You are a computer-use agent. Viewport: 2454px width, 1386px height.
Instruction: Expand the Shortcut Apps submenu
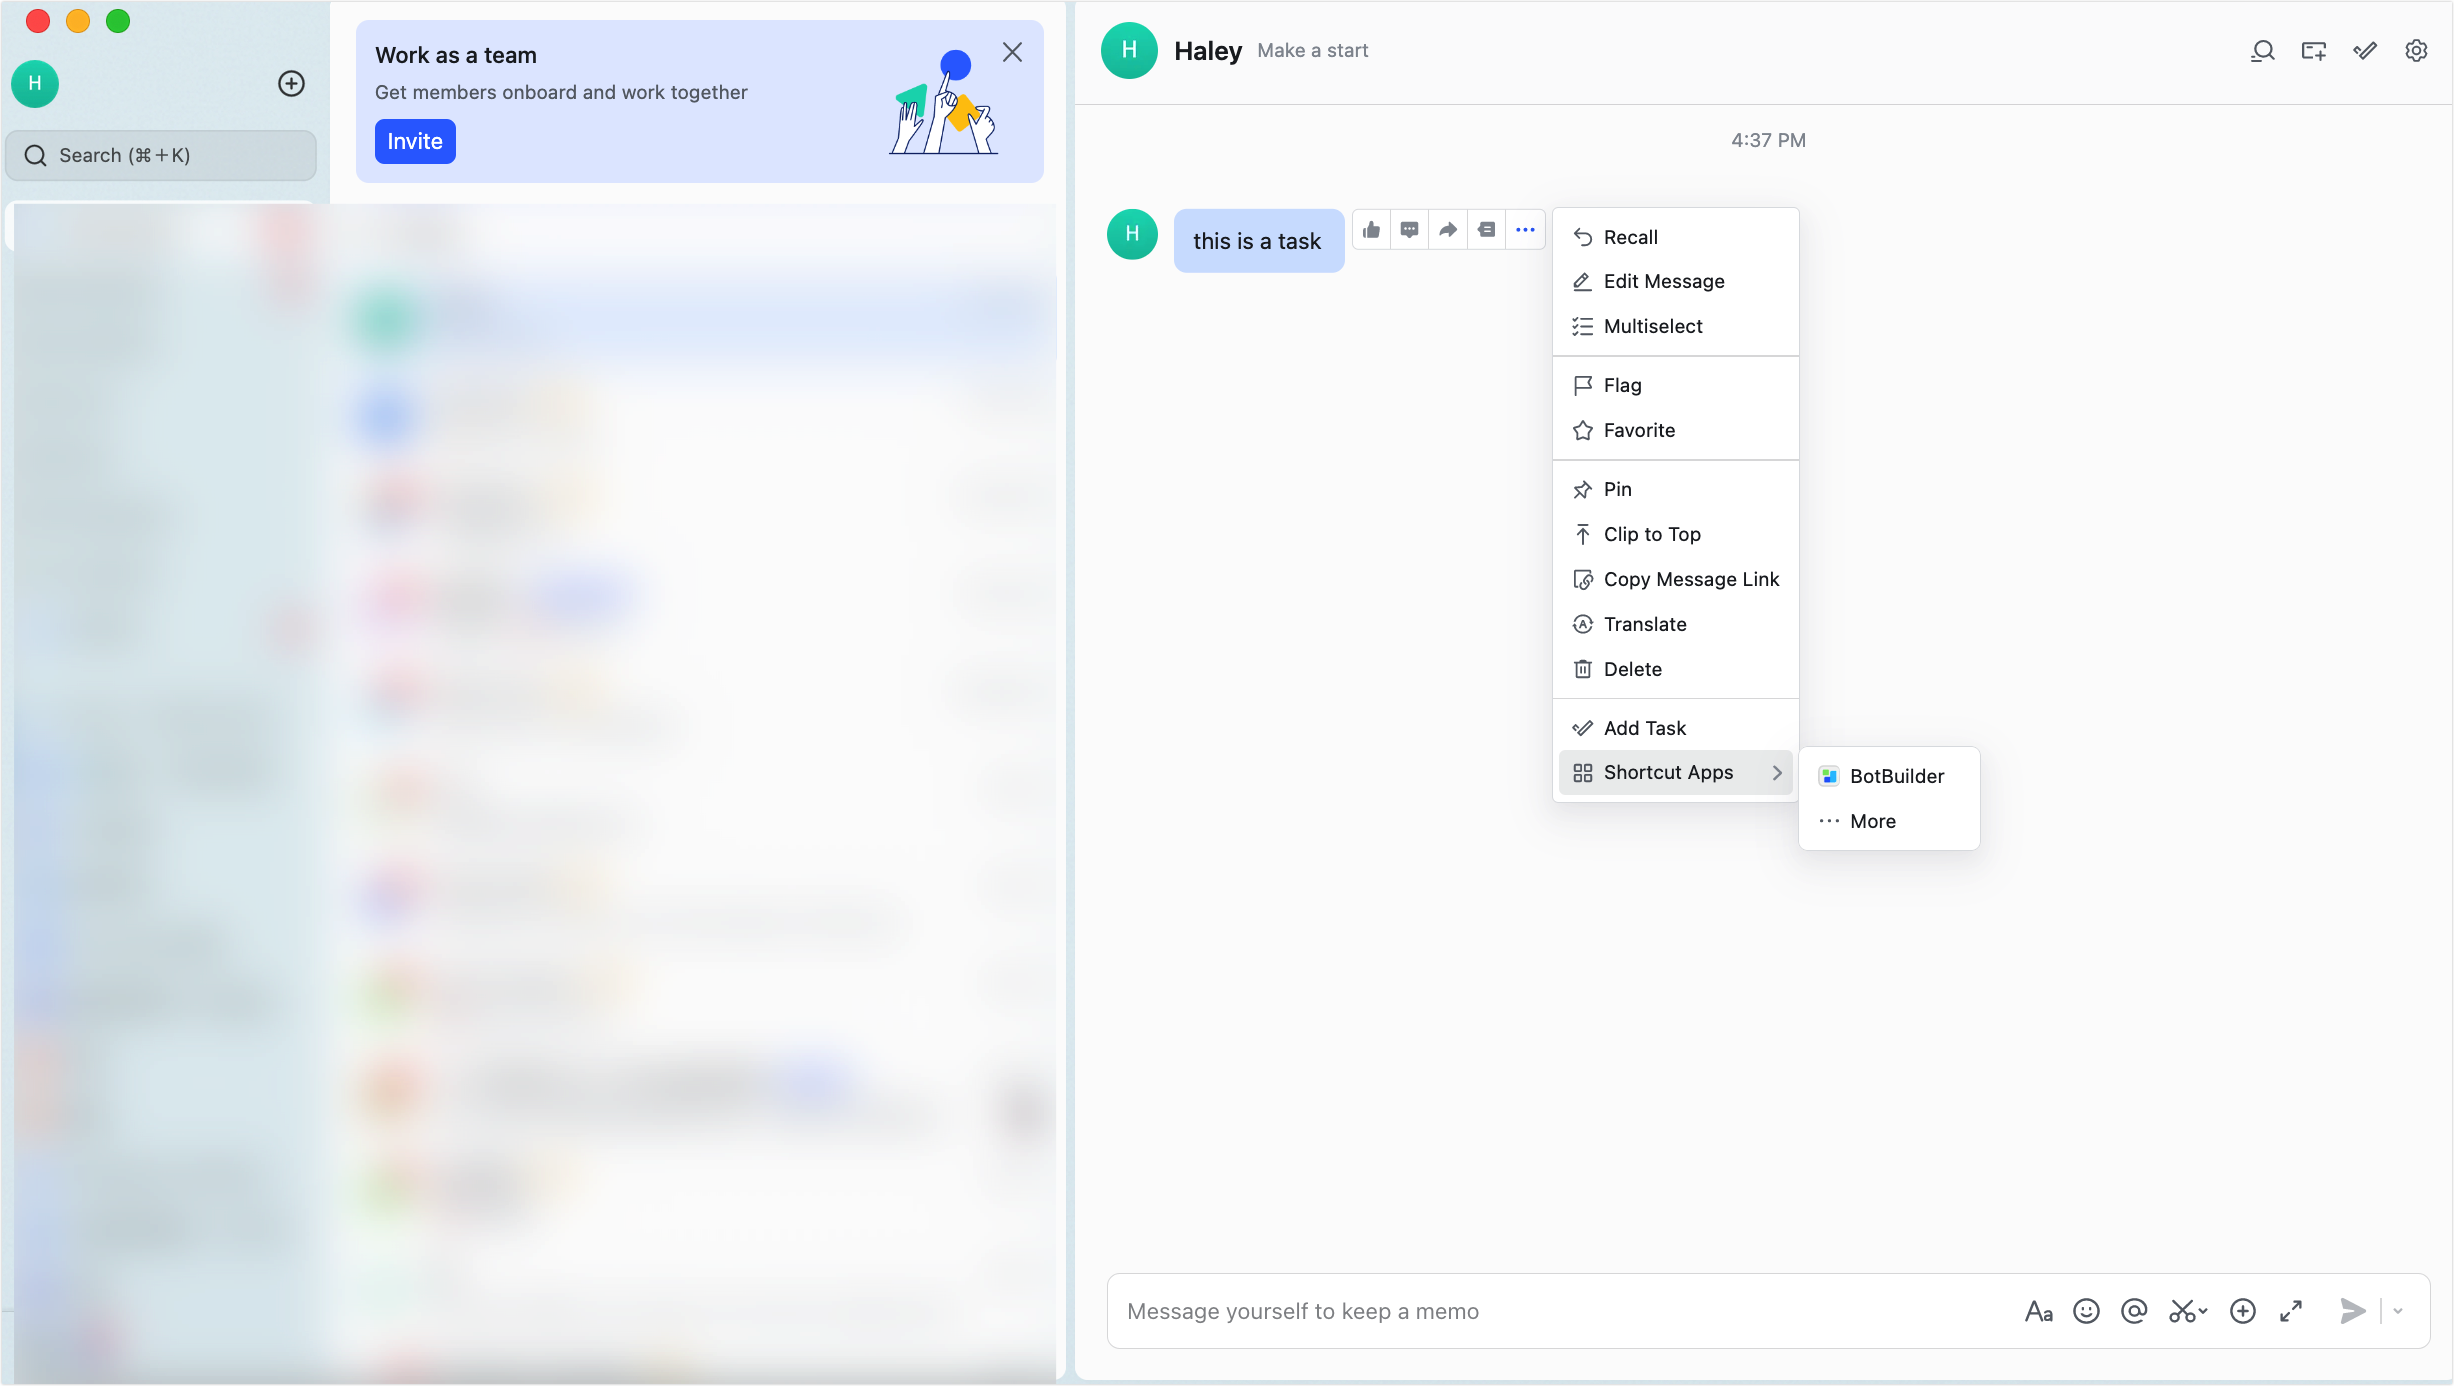[1676, 773]
